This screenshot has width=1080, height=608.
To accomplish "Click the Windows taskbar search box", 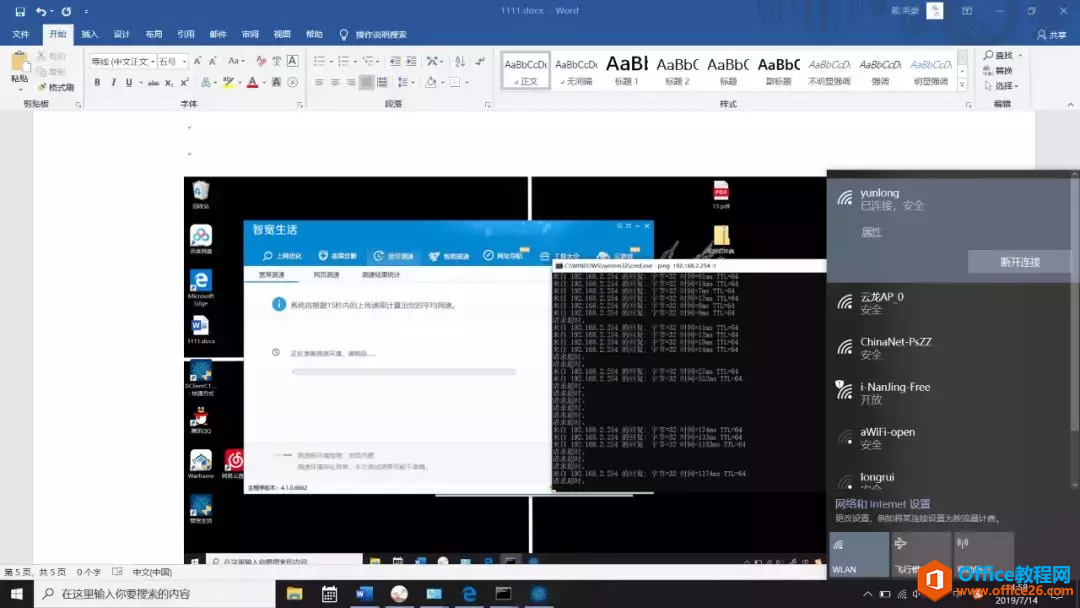I will tap(154, 594).
